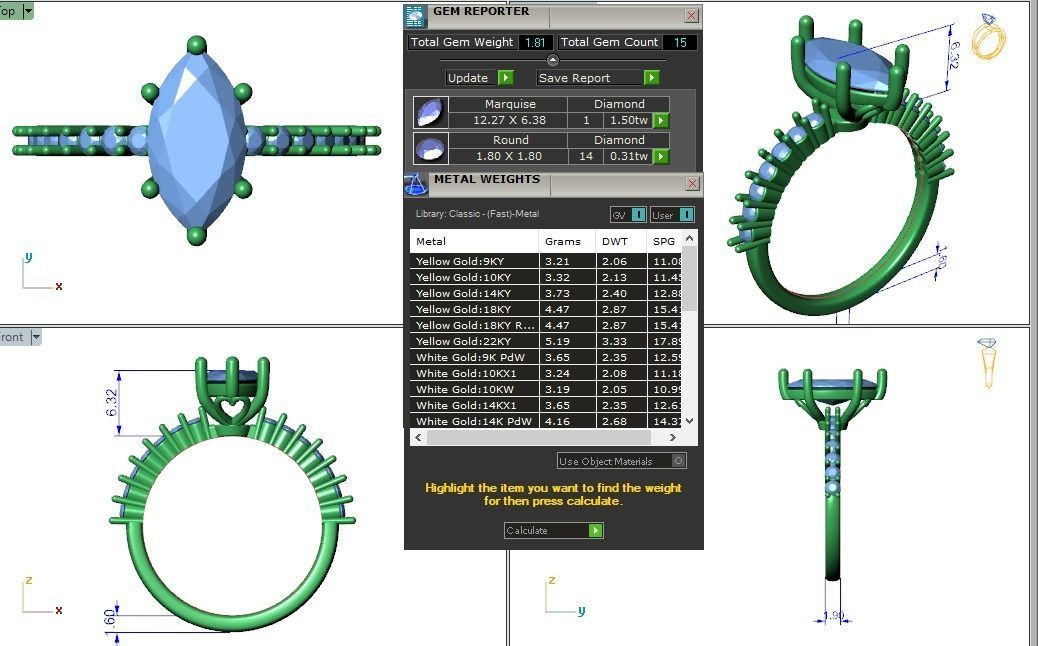The image size is (1038, 646).
Task: Close the Gem Reporter panel
Action: [692, 15]
